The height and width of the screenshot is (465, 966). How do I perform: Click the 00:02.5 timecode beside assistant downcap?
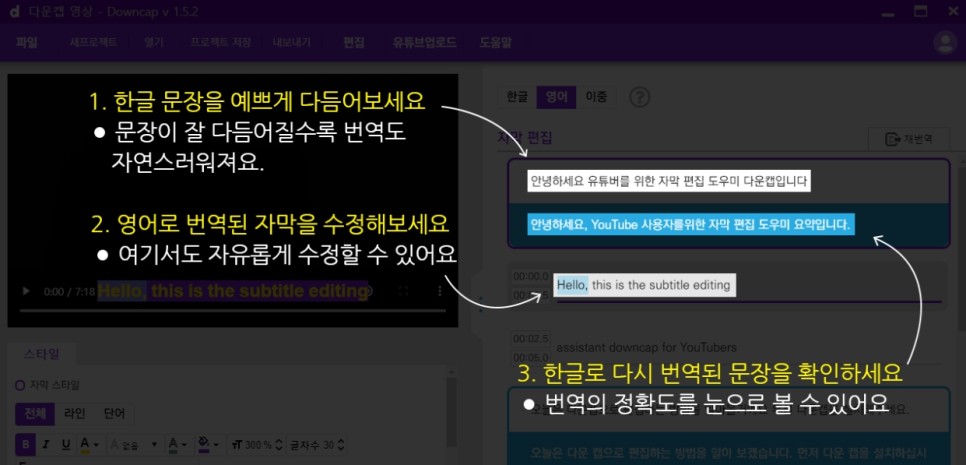click(530, 339)
